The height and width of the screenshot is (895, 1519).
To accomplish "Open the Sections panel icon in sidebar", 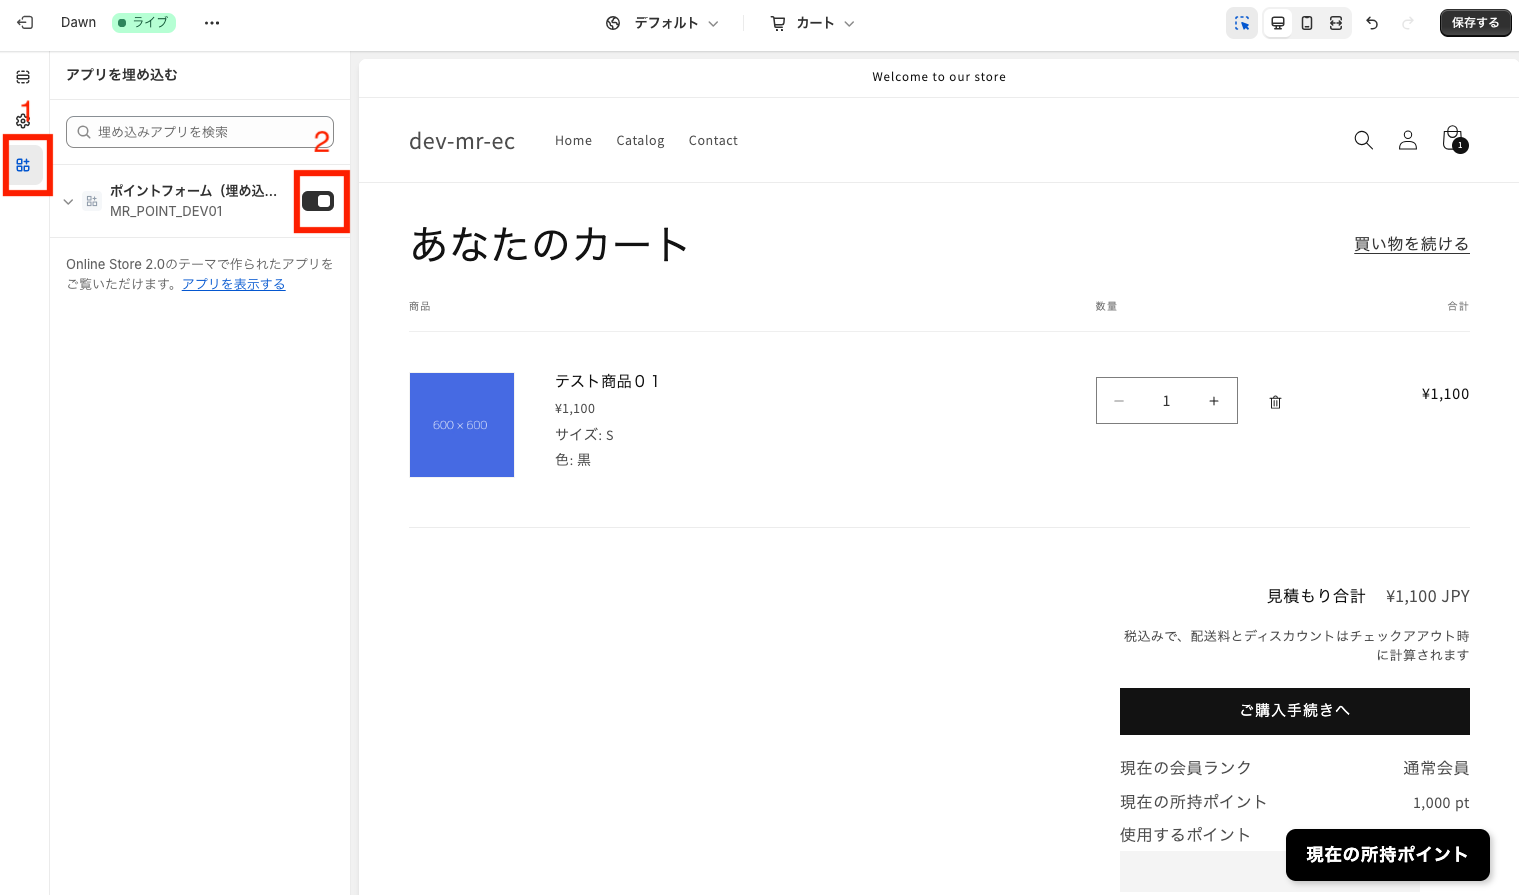I will point(23,77).
